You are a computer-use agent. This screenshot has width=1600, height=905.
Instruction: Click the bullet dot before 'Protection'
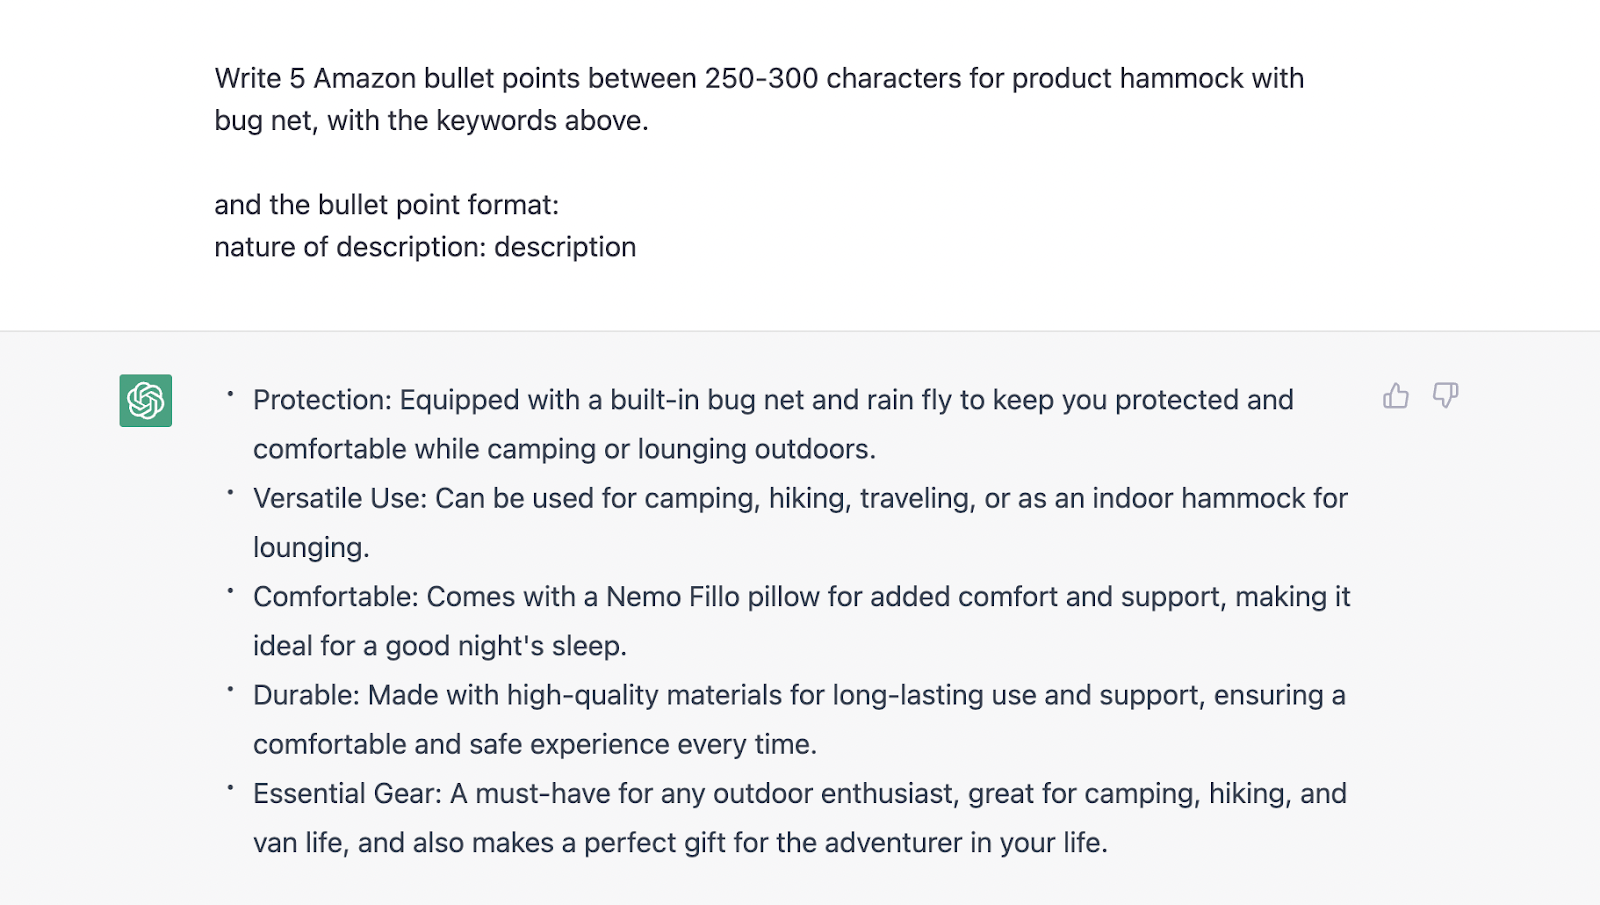(230, 395)
